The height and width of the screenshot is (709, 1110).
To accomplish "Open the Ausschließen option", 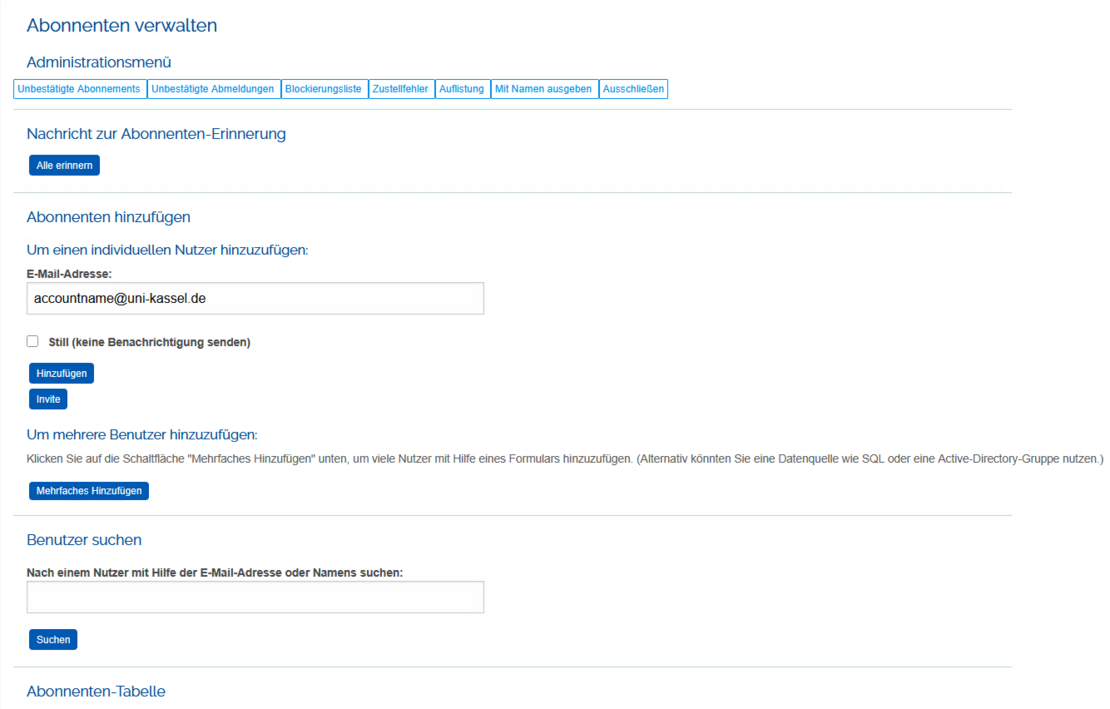I will coord(633,89).
